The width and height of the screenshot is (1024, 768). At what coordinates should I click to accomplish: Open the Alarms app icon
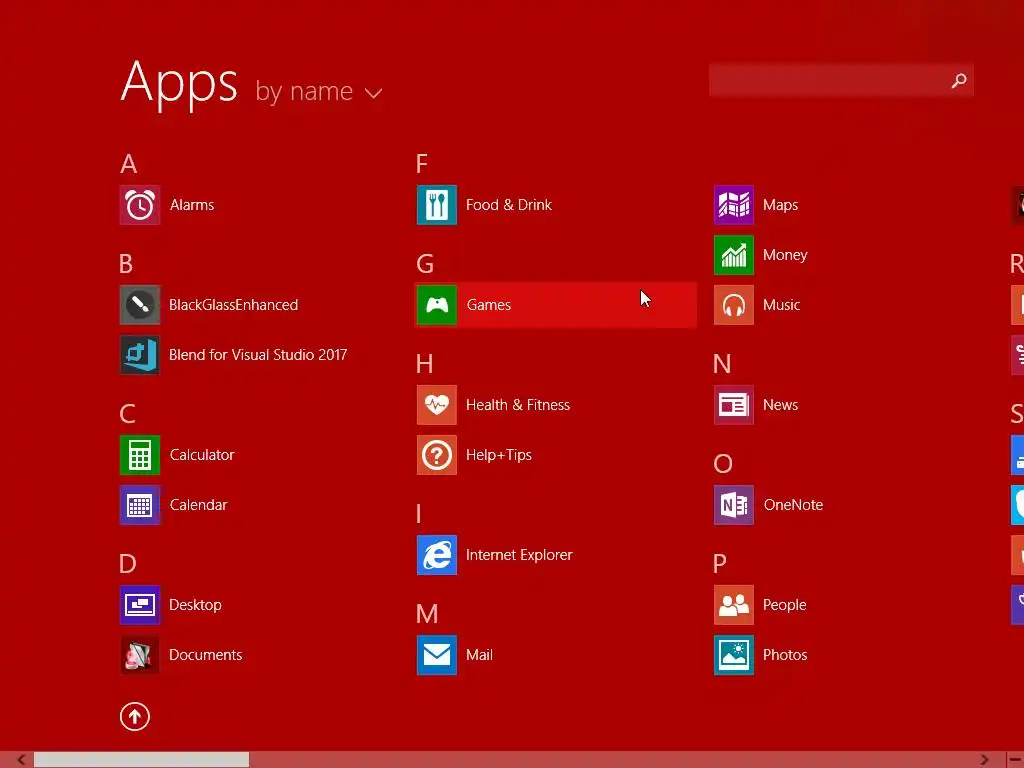click(x=140, y=205)
